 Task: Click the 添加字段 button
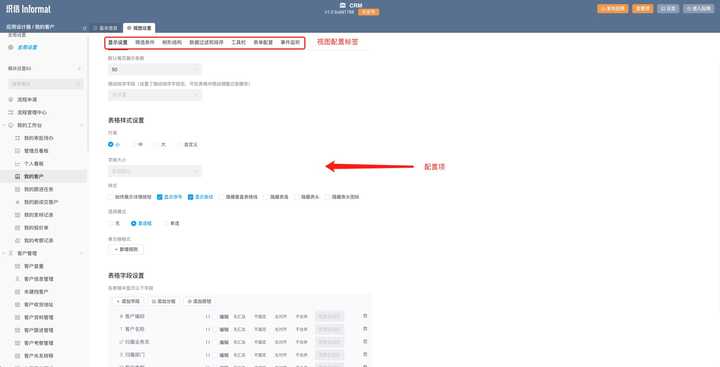128,301
